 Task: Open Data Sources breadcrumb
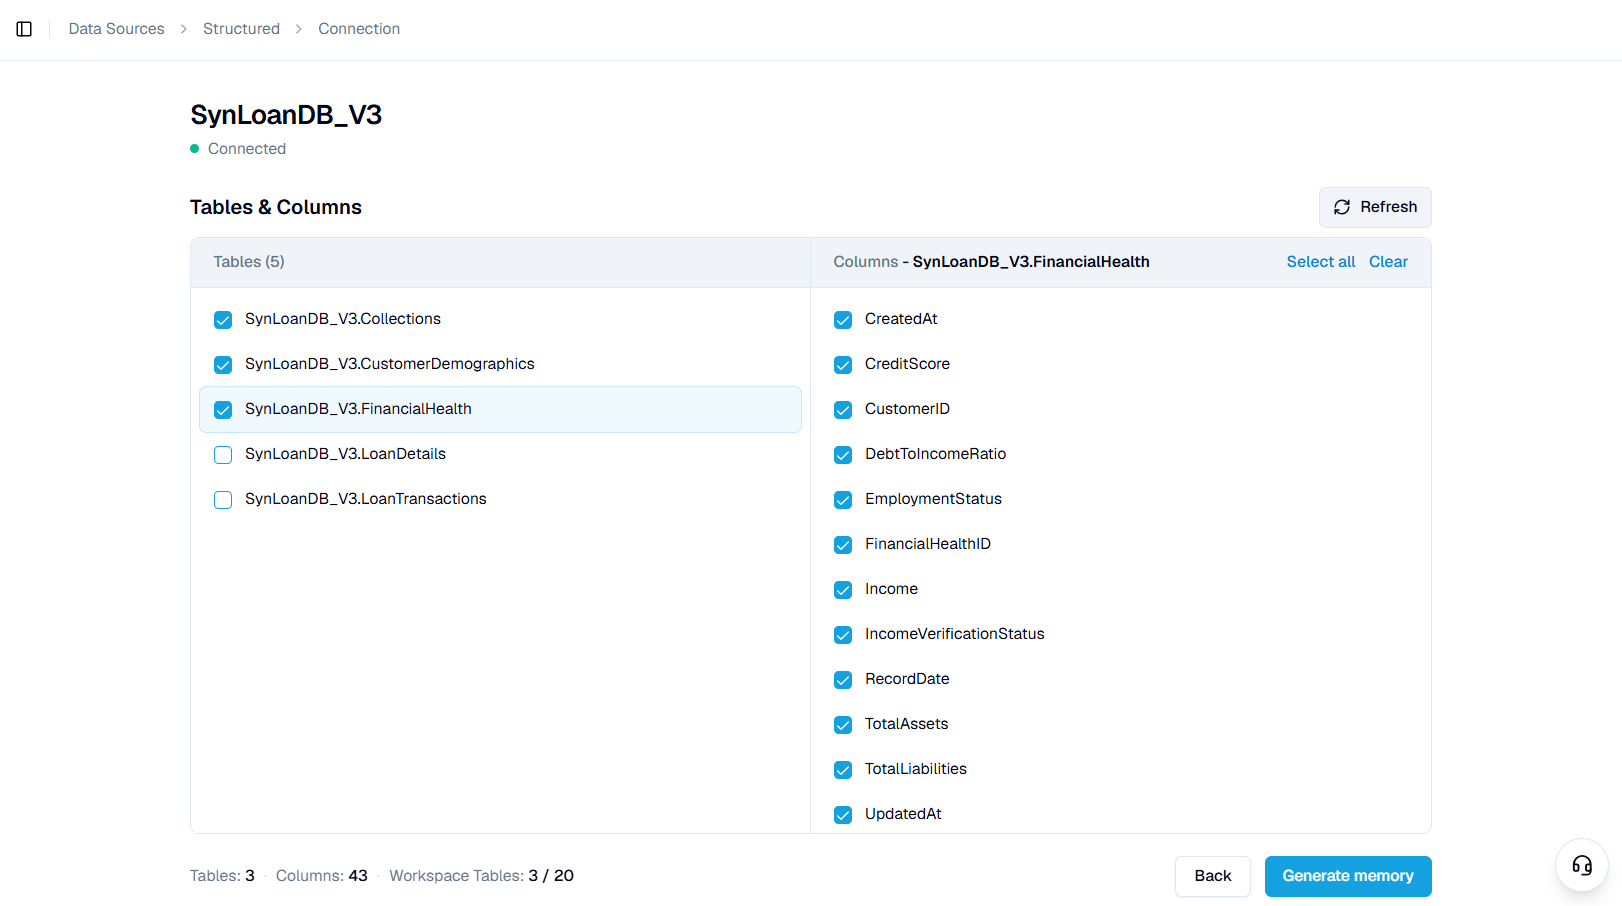(x=116, y=29)
